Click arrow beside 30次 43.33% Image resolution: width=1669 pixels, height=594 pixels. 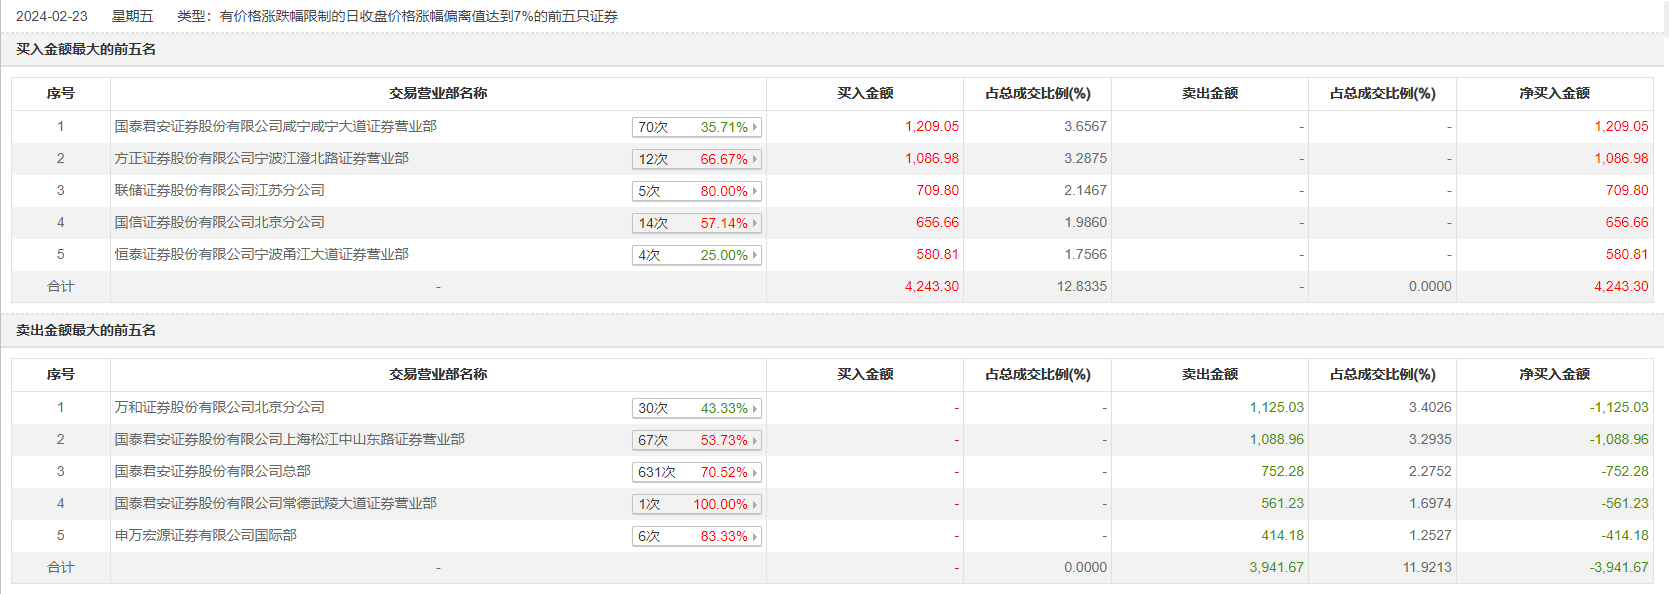coord(755,408)
